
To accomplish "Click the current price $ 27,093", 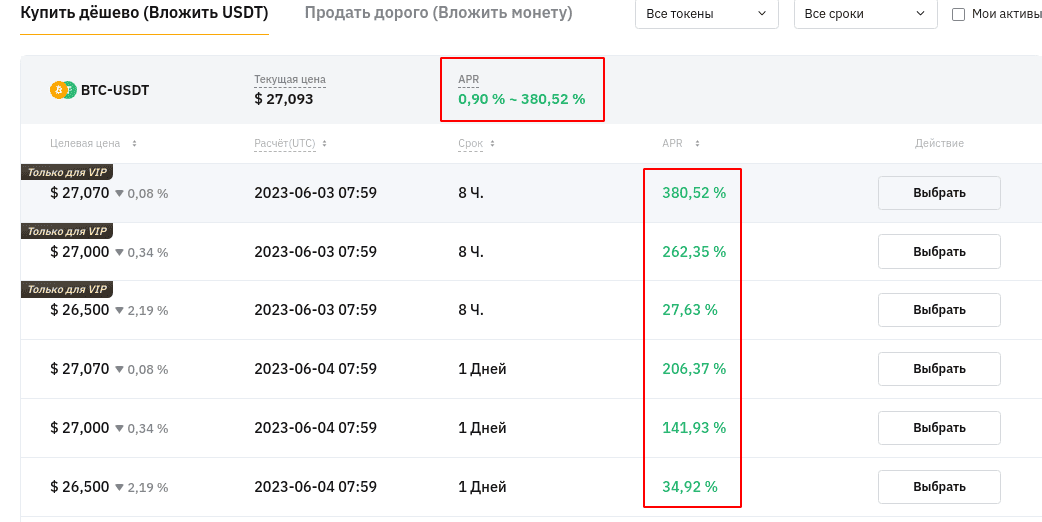I will [x=284, y=100].
